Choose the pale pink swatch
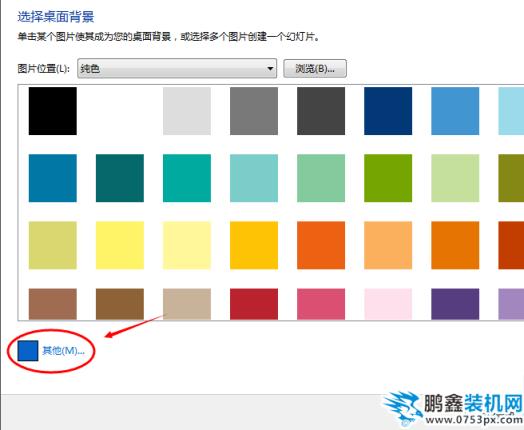 coord(388,304)
